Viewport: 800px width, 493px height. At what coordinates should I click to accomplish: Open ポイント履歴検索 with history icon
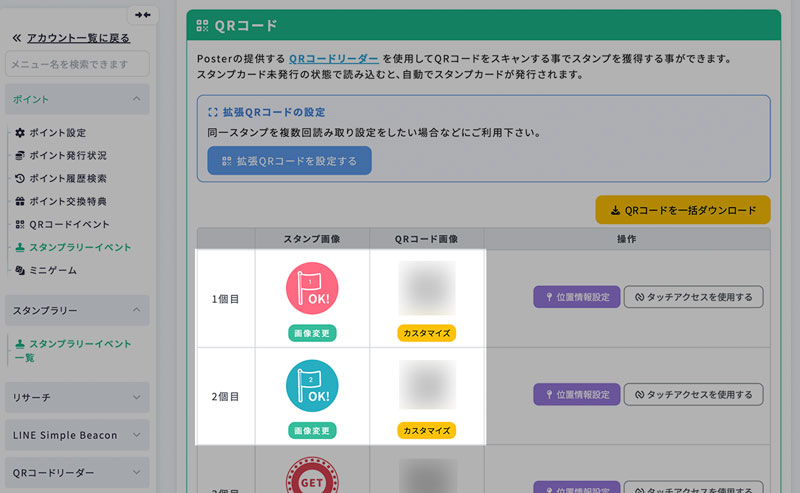(x=67, y=179)
